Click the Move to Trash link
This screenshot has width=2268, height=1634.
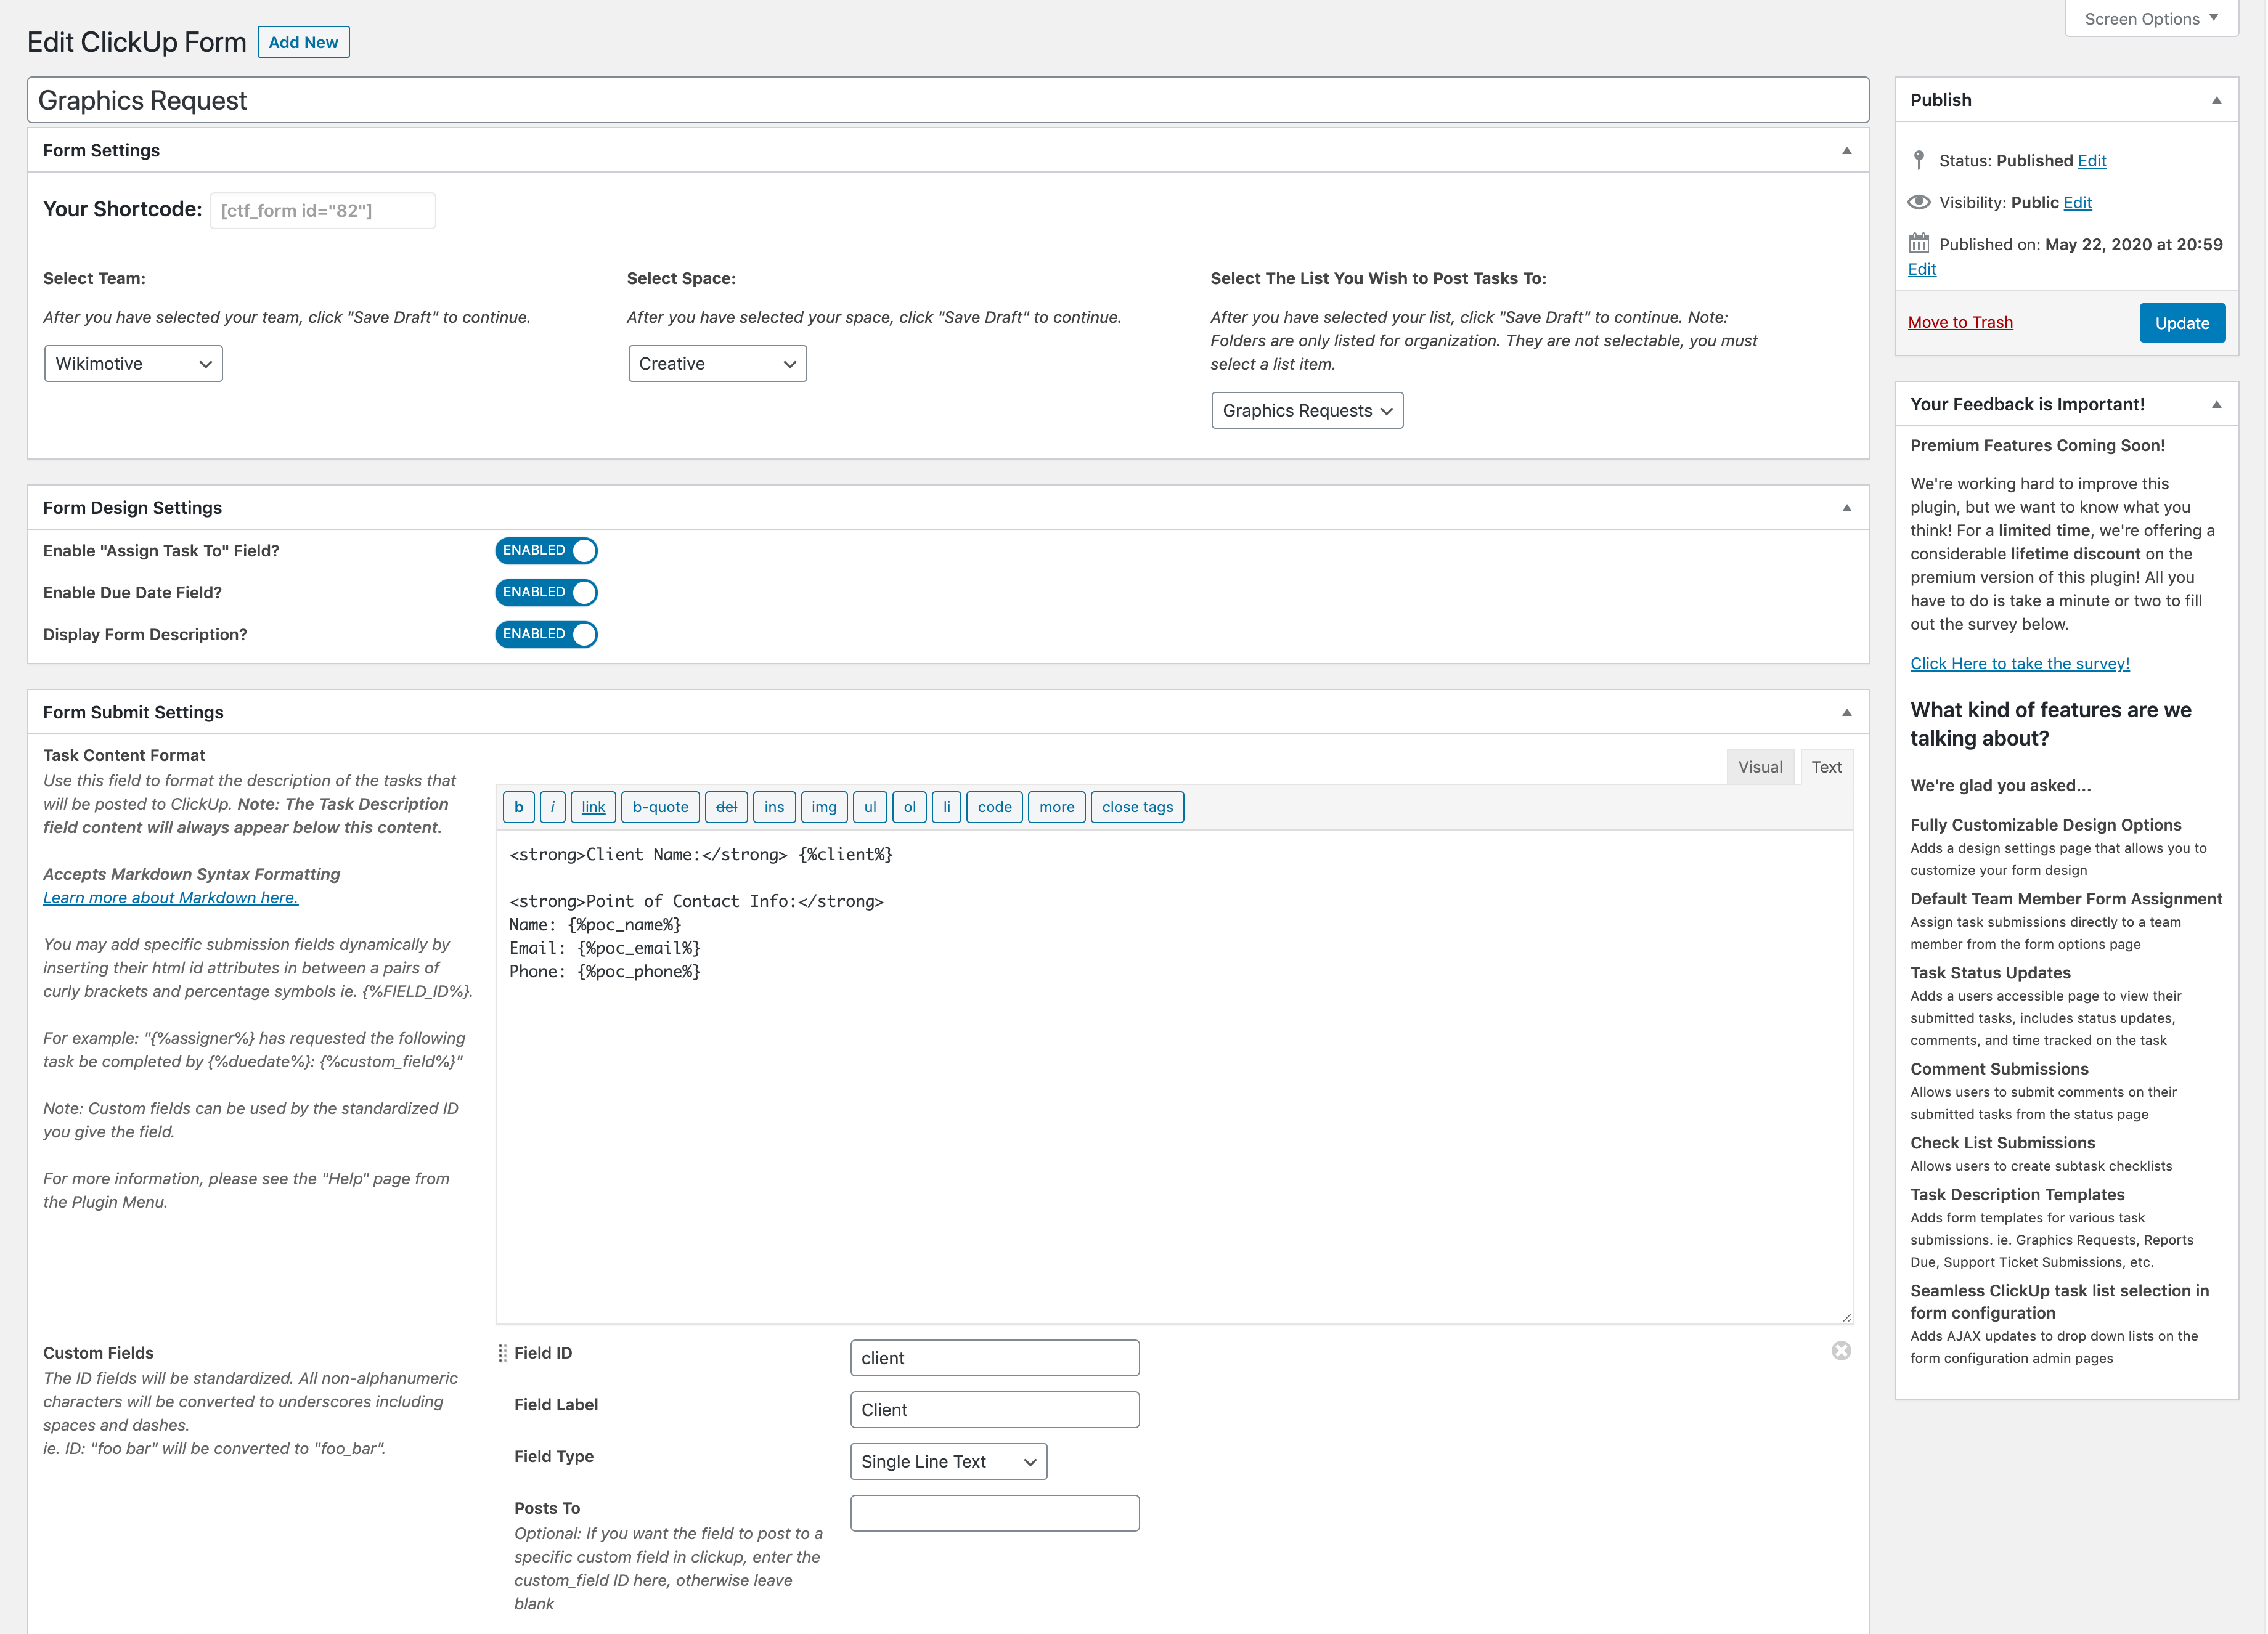pyautogui.click(x=1960, y=322)
